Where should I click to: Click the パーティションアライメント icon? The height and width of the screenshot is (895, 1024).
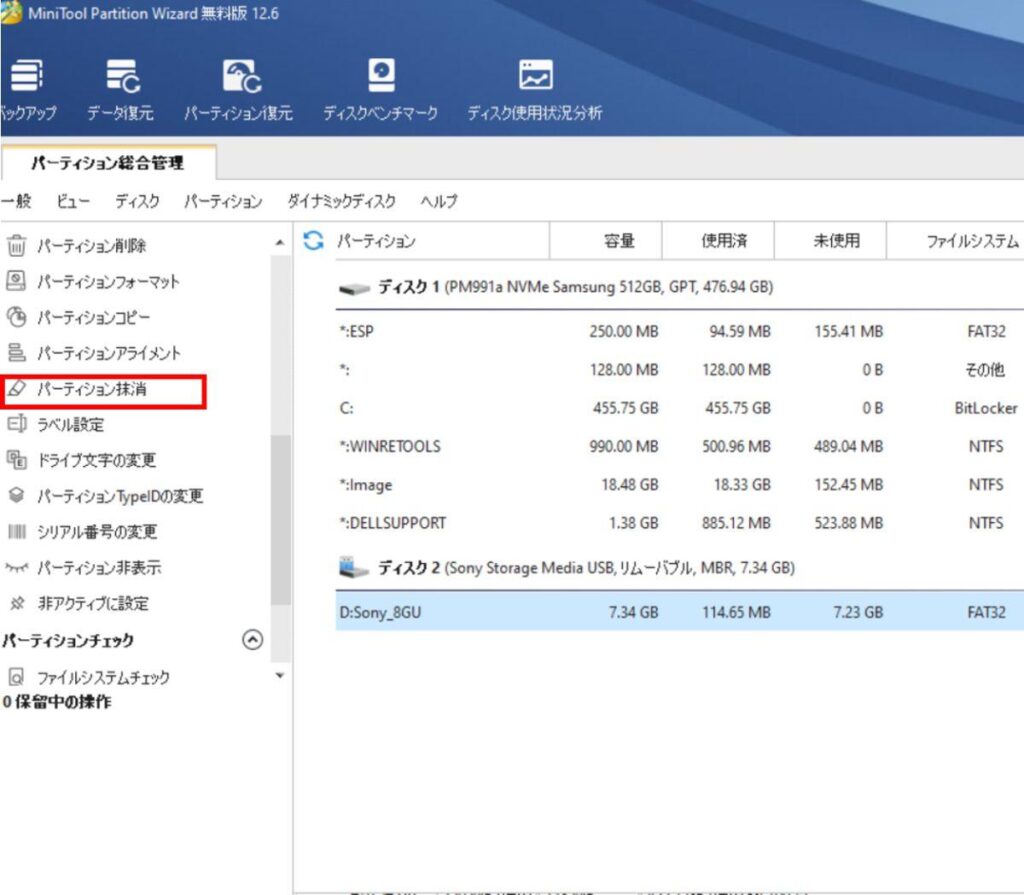tap(16, 353)
